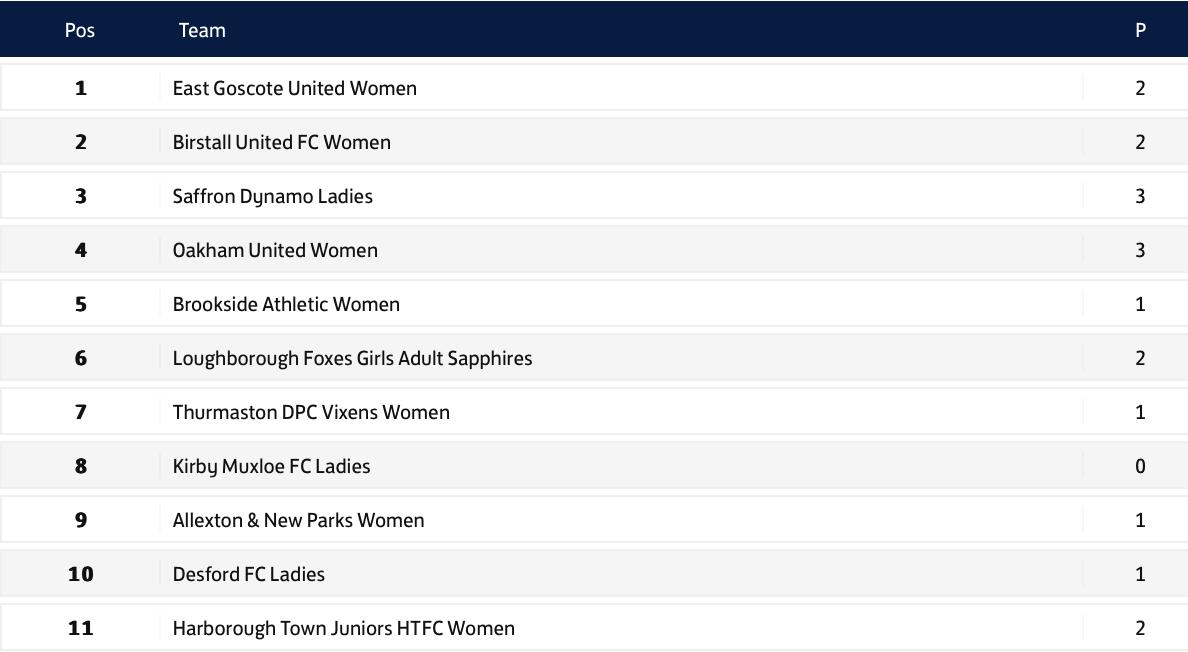Open Loughborough Foxes Girls Adult Sapphires
The height and width of the screenshot is (652, 1188).
[352, 358]
